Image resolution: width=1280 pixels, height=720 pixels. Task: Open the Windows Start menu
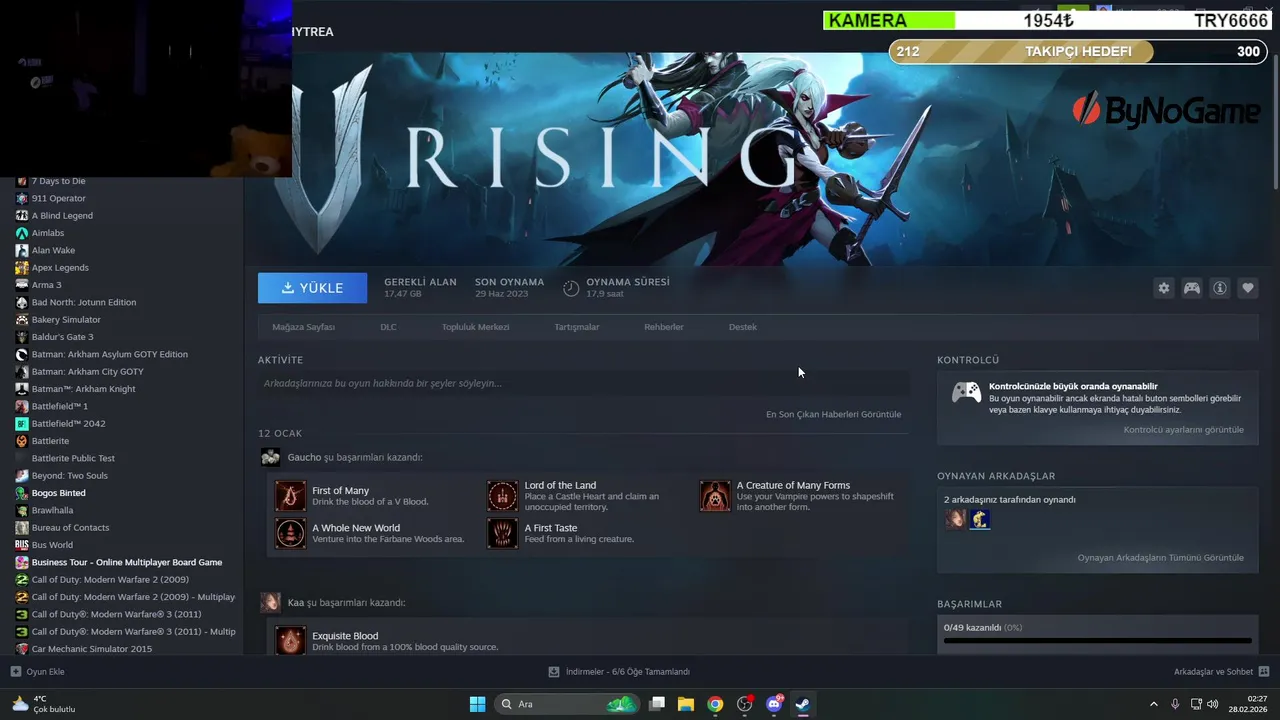point(477,704)
